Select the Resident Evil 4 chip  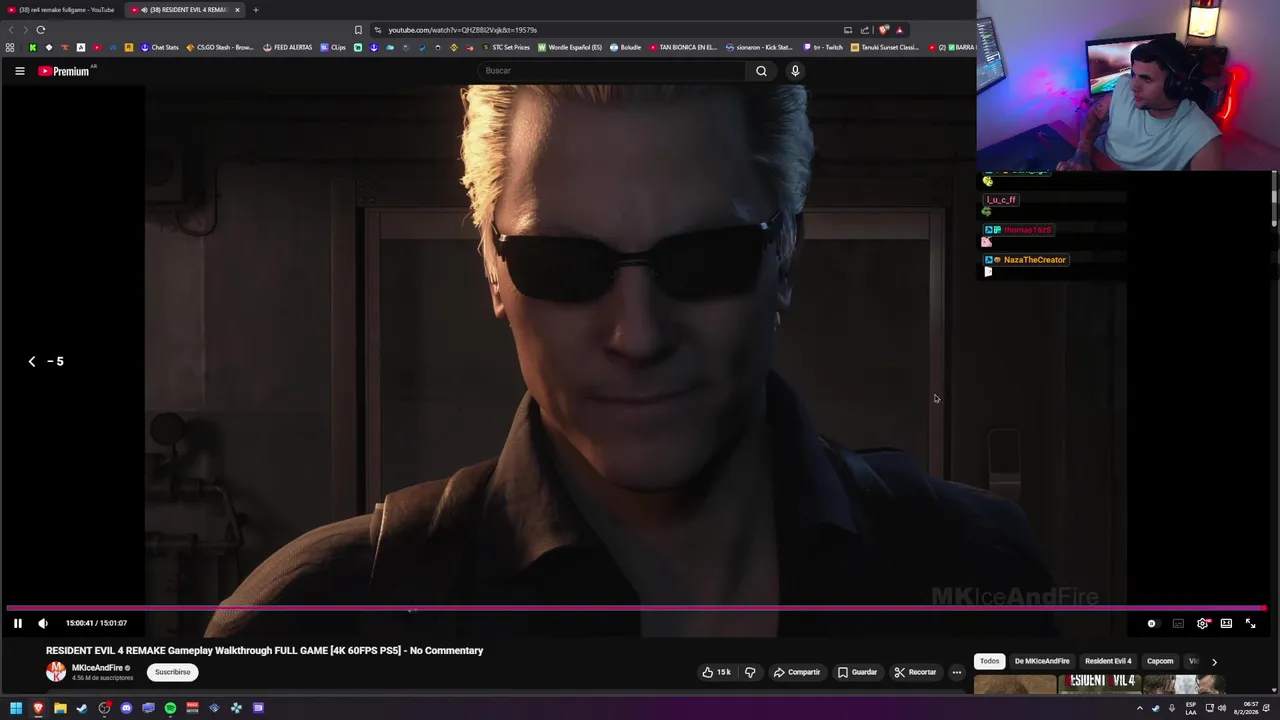pos(1108,661)
